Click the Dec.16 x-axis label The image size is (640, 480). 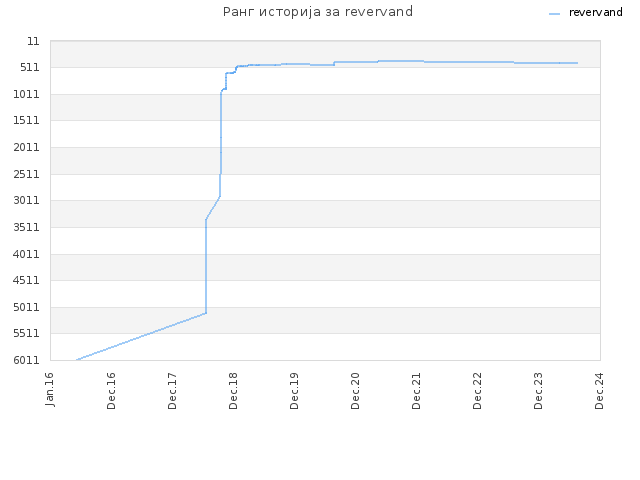point(111,391)
